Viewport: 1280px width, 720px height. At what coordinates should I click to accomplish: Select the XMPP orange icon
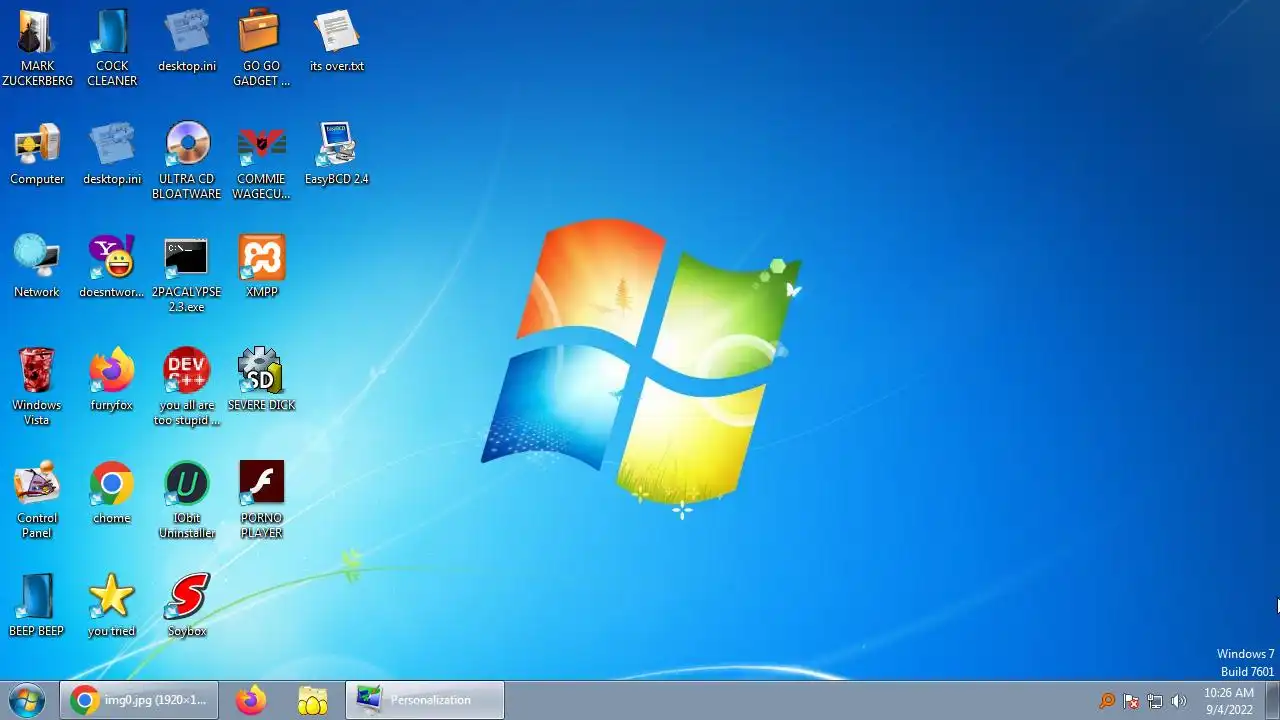[x=261, y=267]
